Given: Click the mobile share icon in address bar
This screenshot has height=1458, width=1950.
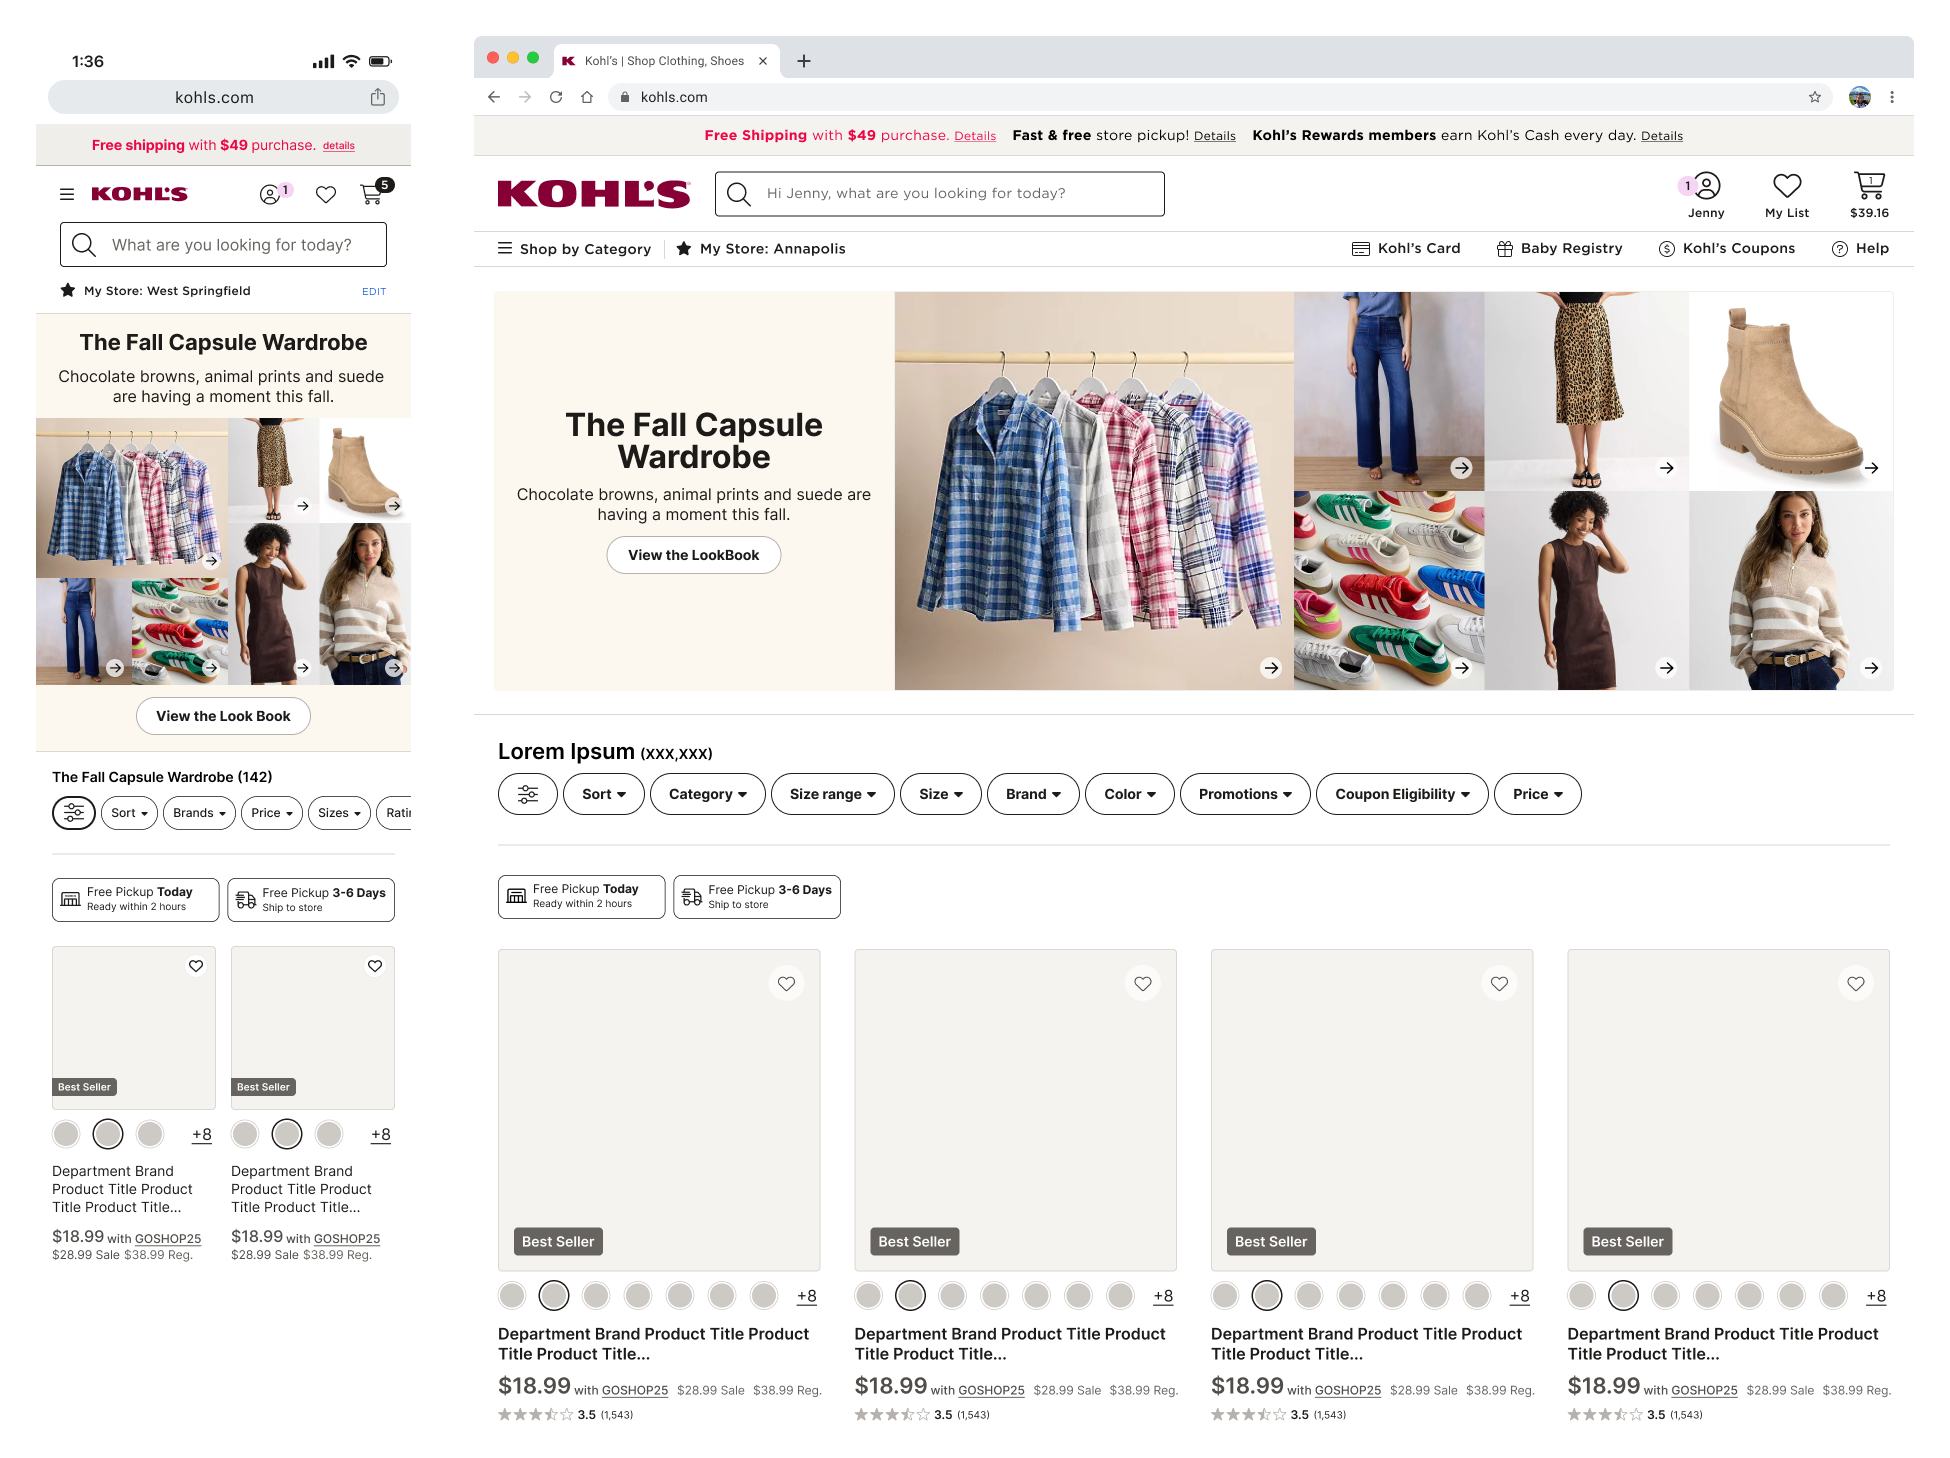Looking at the screenshot, I should tap(377, 97).
